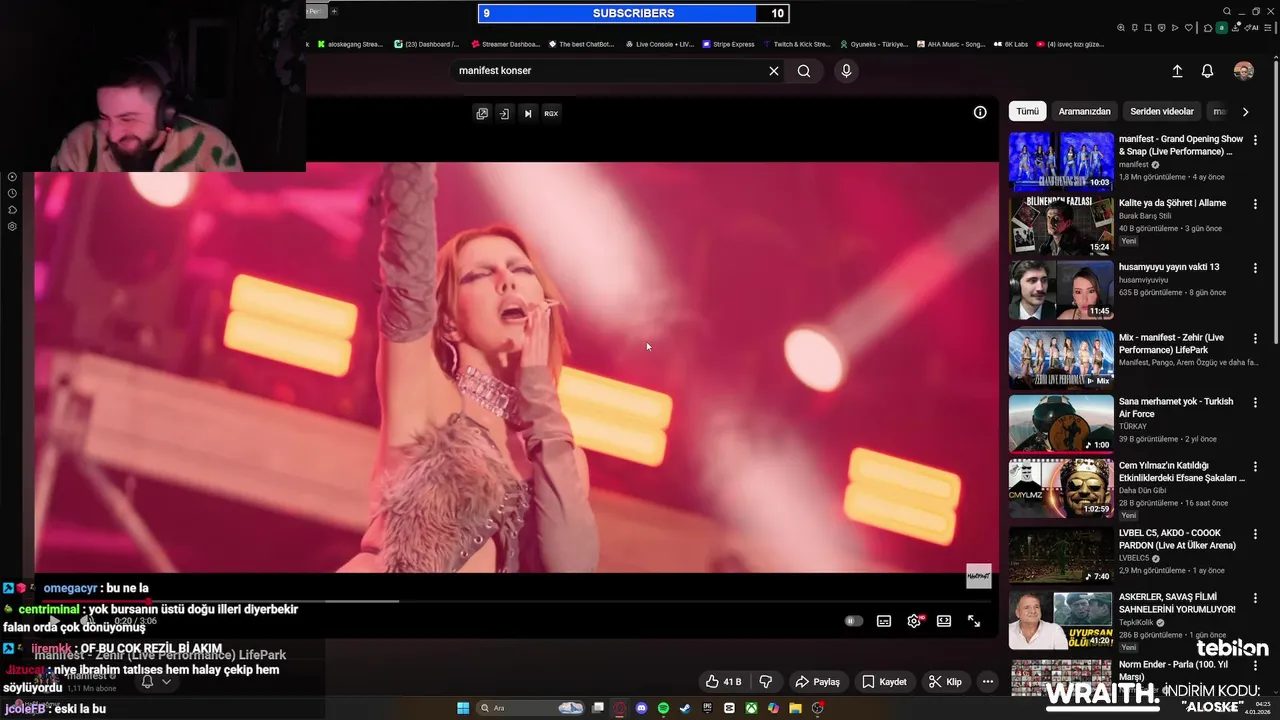Open Spotify from the taskbar

pos(663,708)
